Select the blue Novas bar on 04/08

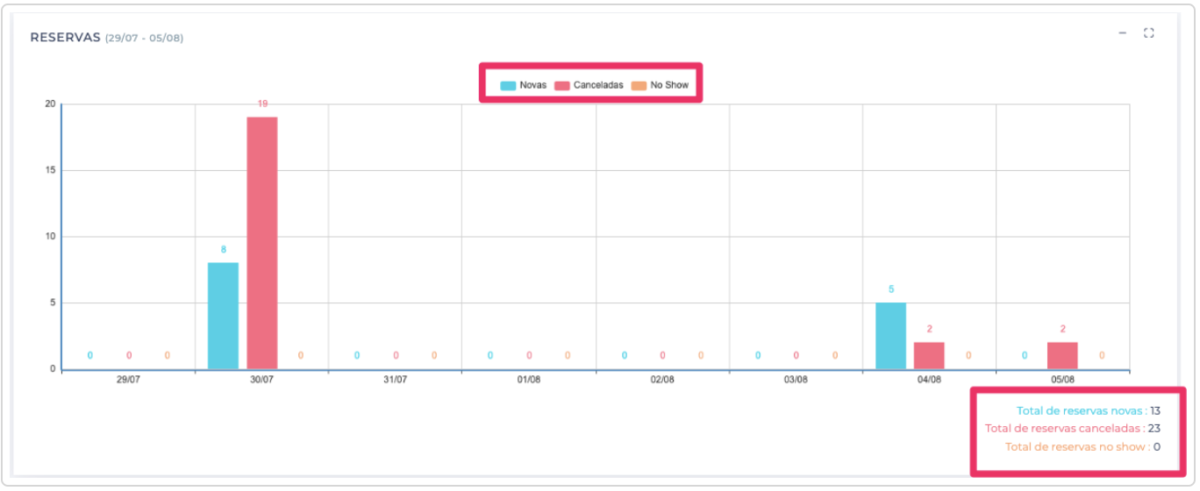click(891, 336)
